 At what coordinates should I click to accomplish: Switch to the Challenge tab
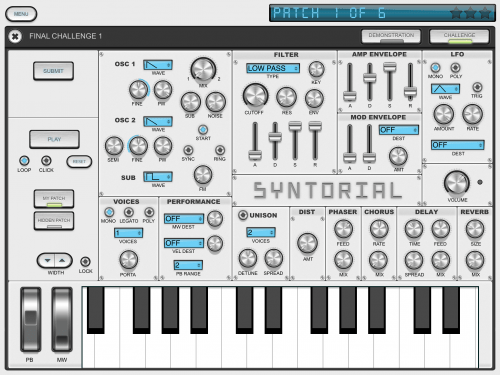pyautogui.click(x=459, y=36)
